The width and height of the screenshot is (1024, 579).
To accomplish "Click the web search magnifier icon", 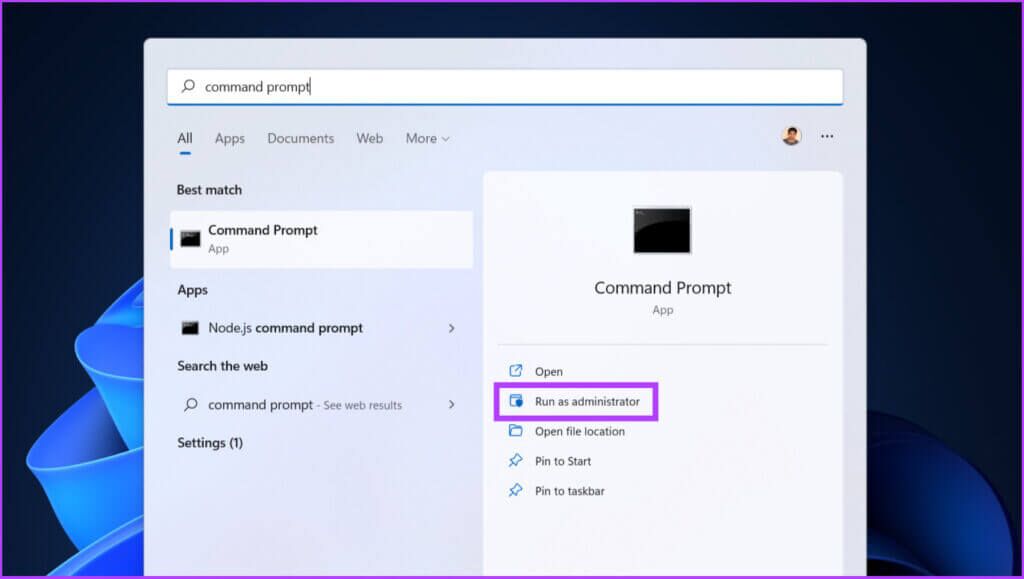I will 191,405.
